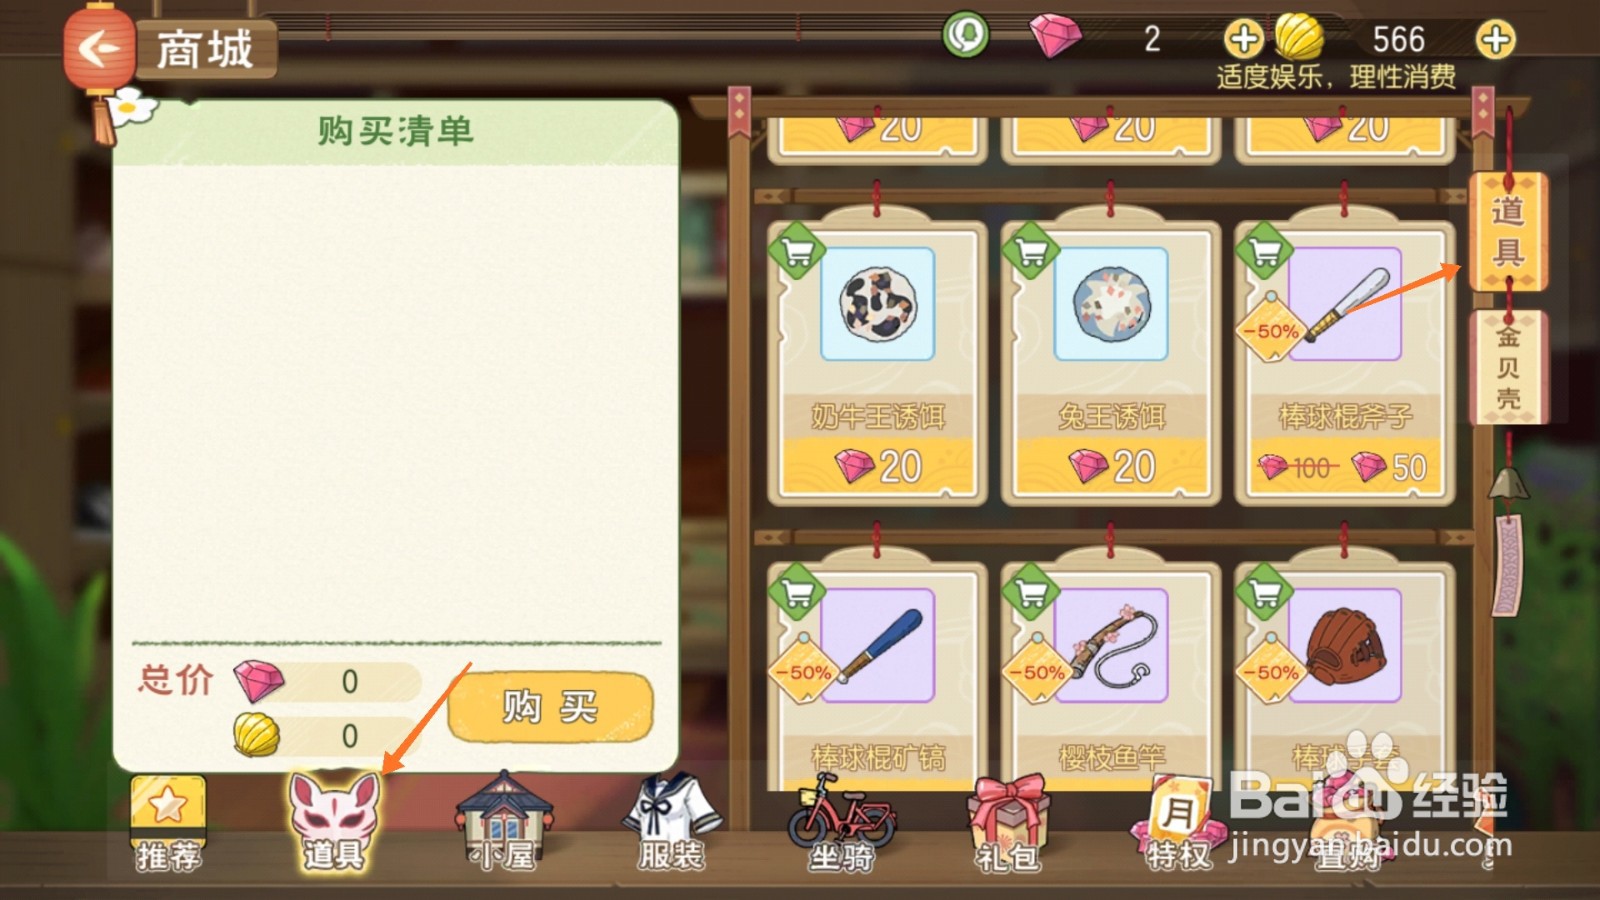Click the 购买 purchase button

tap(550, 707)
